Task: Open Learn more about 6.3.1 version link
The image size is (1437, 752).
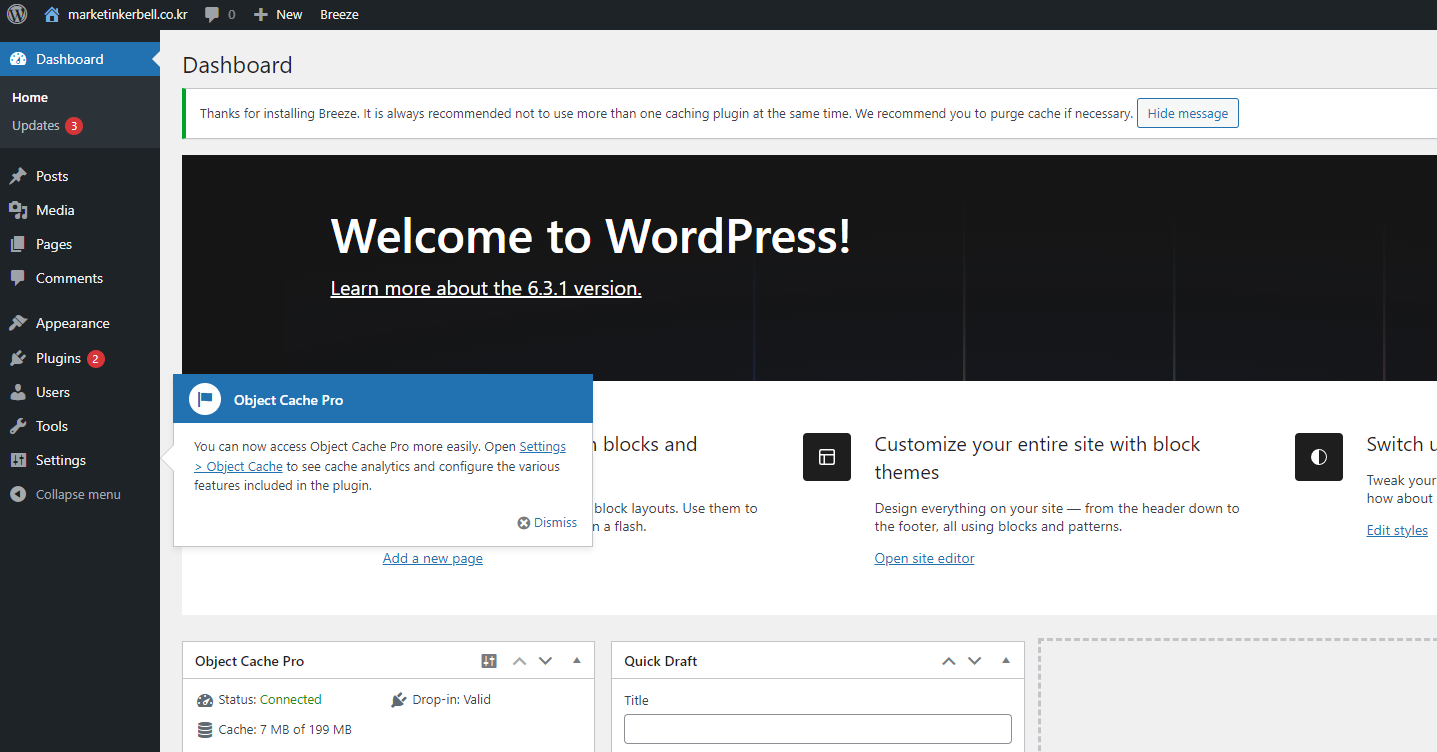Action: pyautogui.click(x=486, y=288)
